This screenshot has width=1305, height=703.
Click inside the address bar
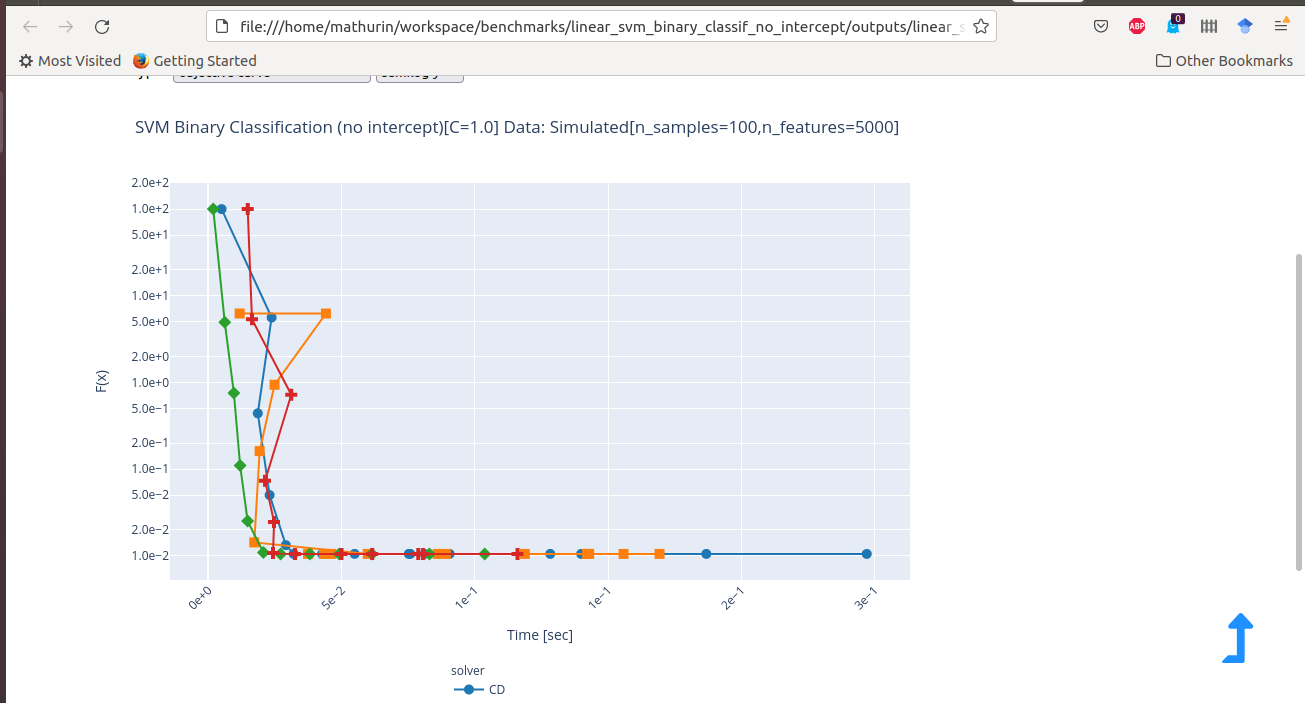pyautogui.click(x=600, y=26)
